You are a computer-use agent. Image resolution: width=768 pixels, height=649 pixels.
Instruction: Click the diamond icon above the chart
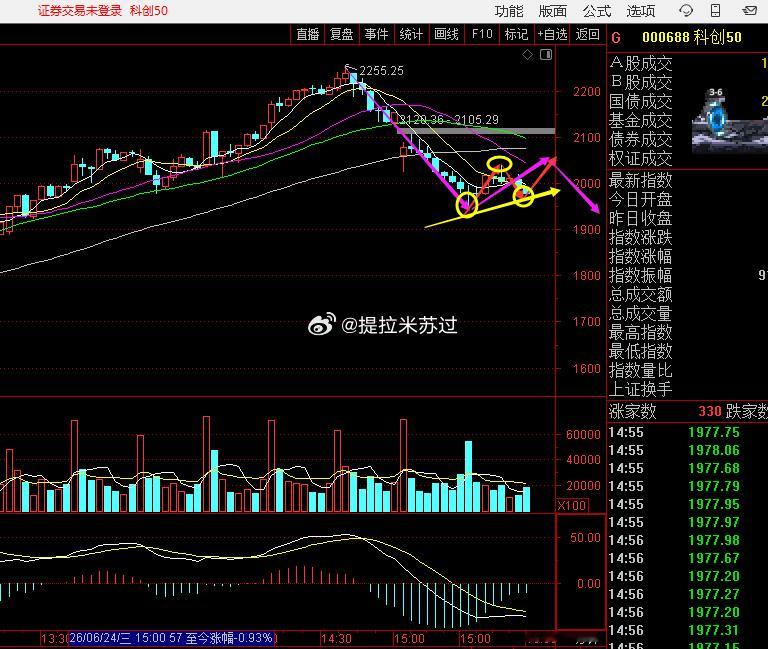click(x=527, y=54)
